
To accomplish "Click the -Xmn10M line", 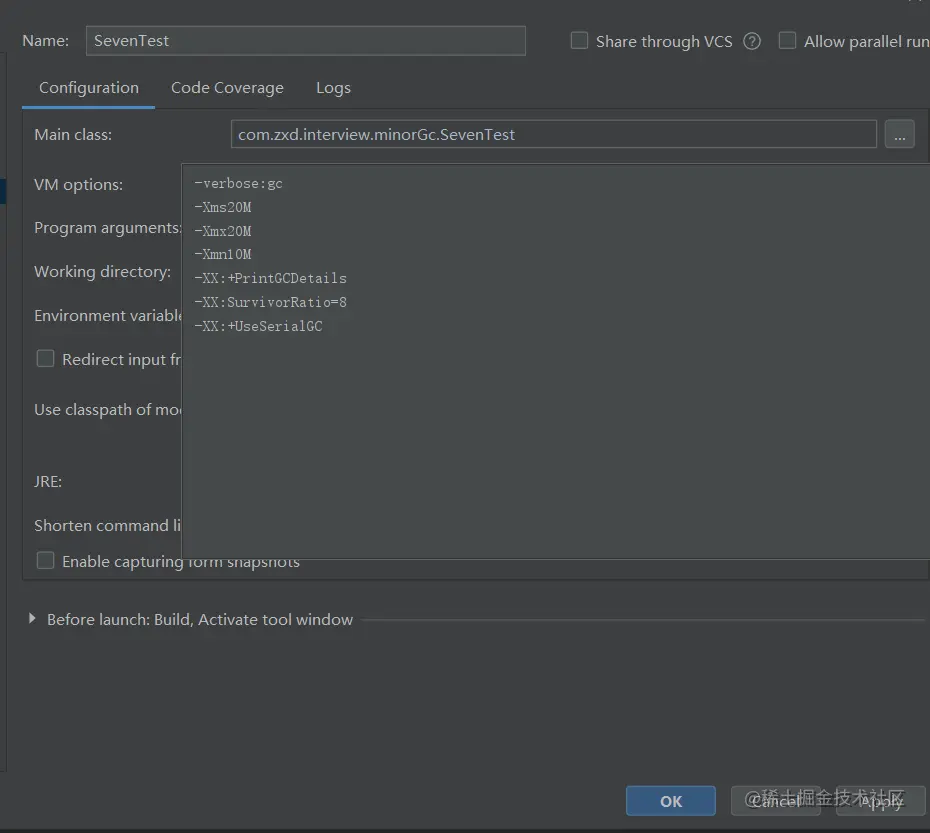I will pos(223,255).
